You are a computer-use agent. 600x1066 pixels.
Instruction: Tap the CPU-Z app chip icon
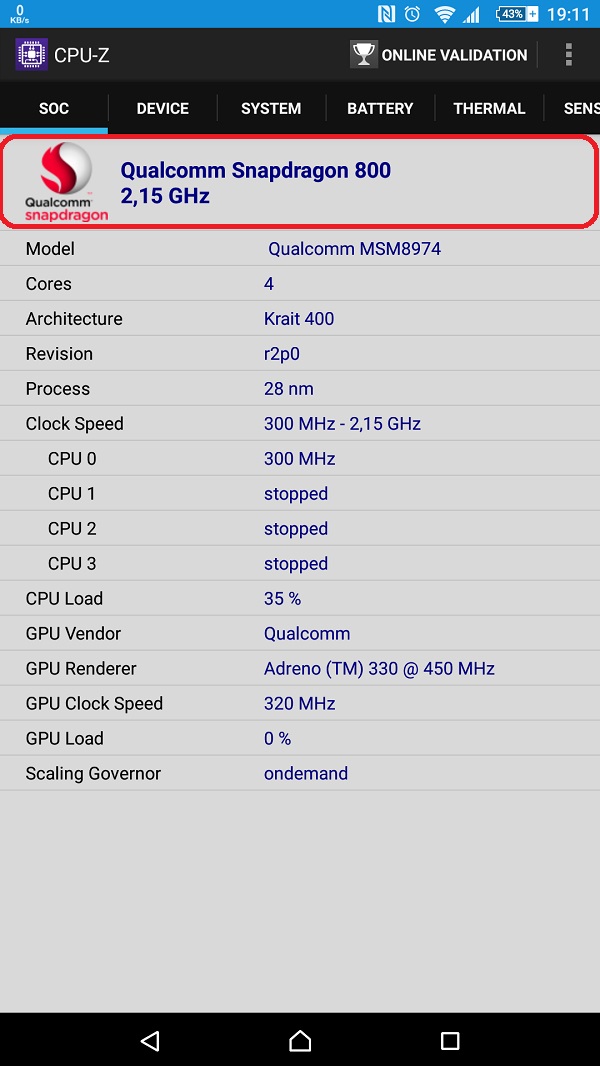click(x=31, y=54)
